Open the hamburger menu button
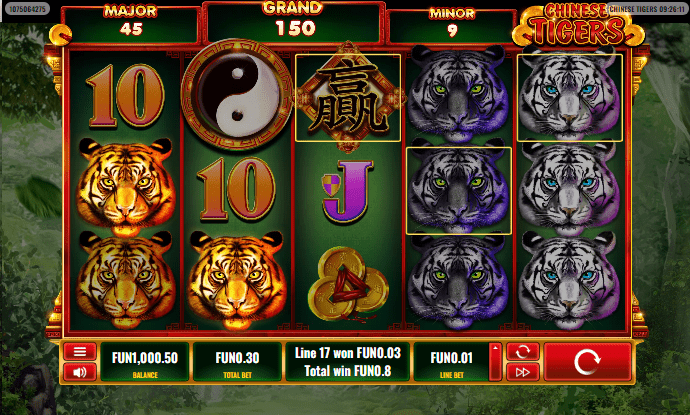Image resolution: width=690 pixels, height=415 pixels. [x=80, y=352]
